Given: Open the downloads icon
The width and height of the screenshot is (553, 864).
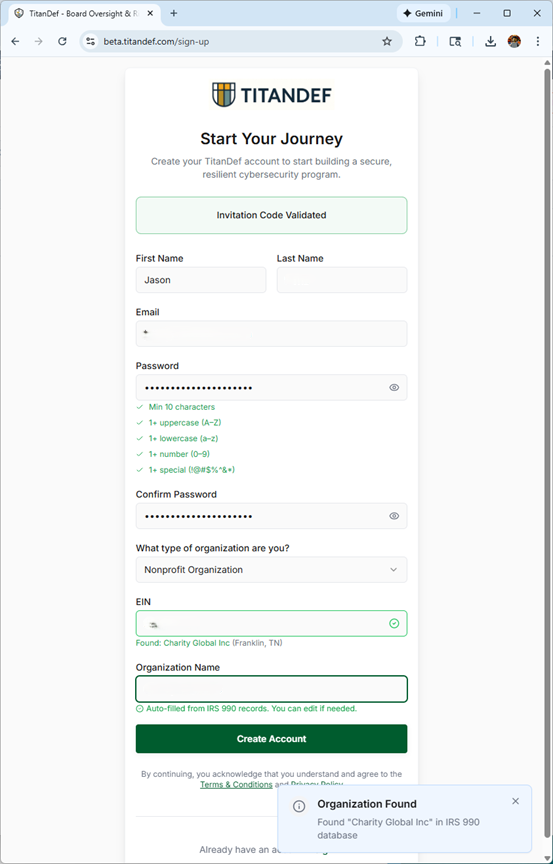Looking at the screenshot, I should click(490, 41).
